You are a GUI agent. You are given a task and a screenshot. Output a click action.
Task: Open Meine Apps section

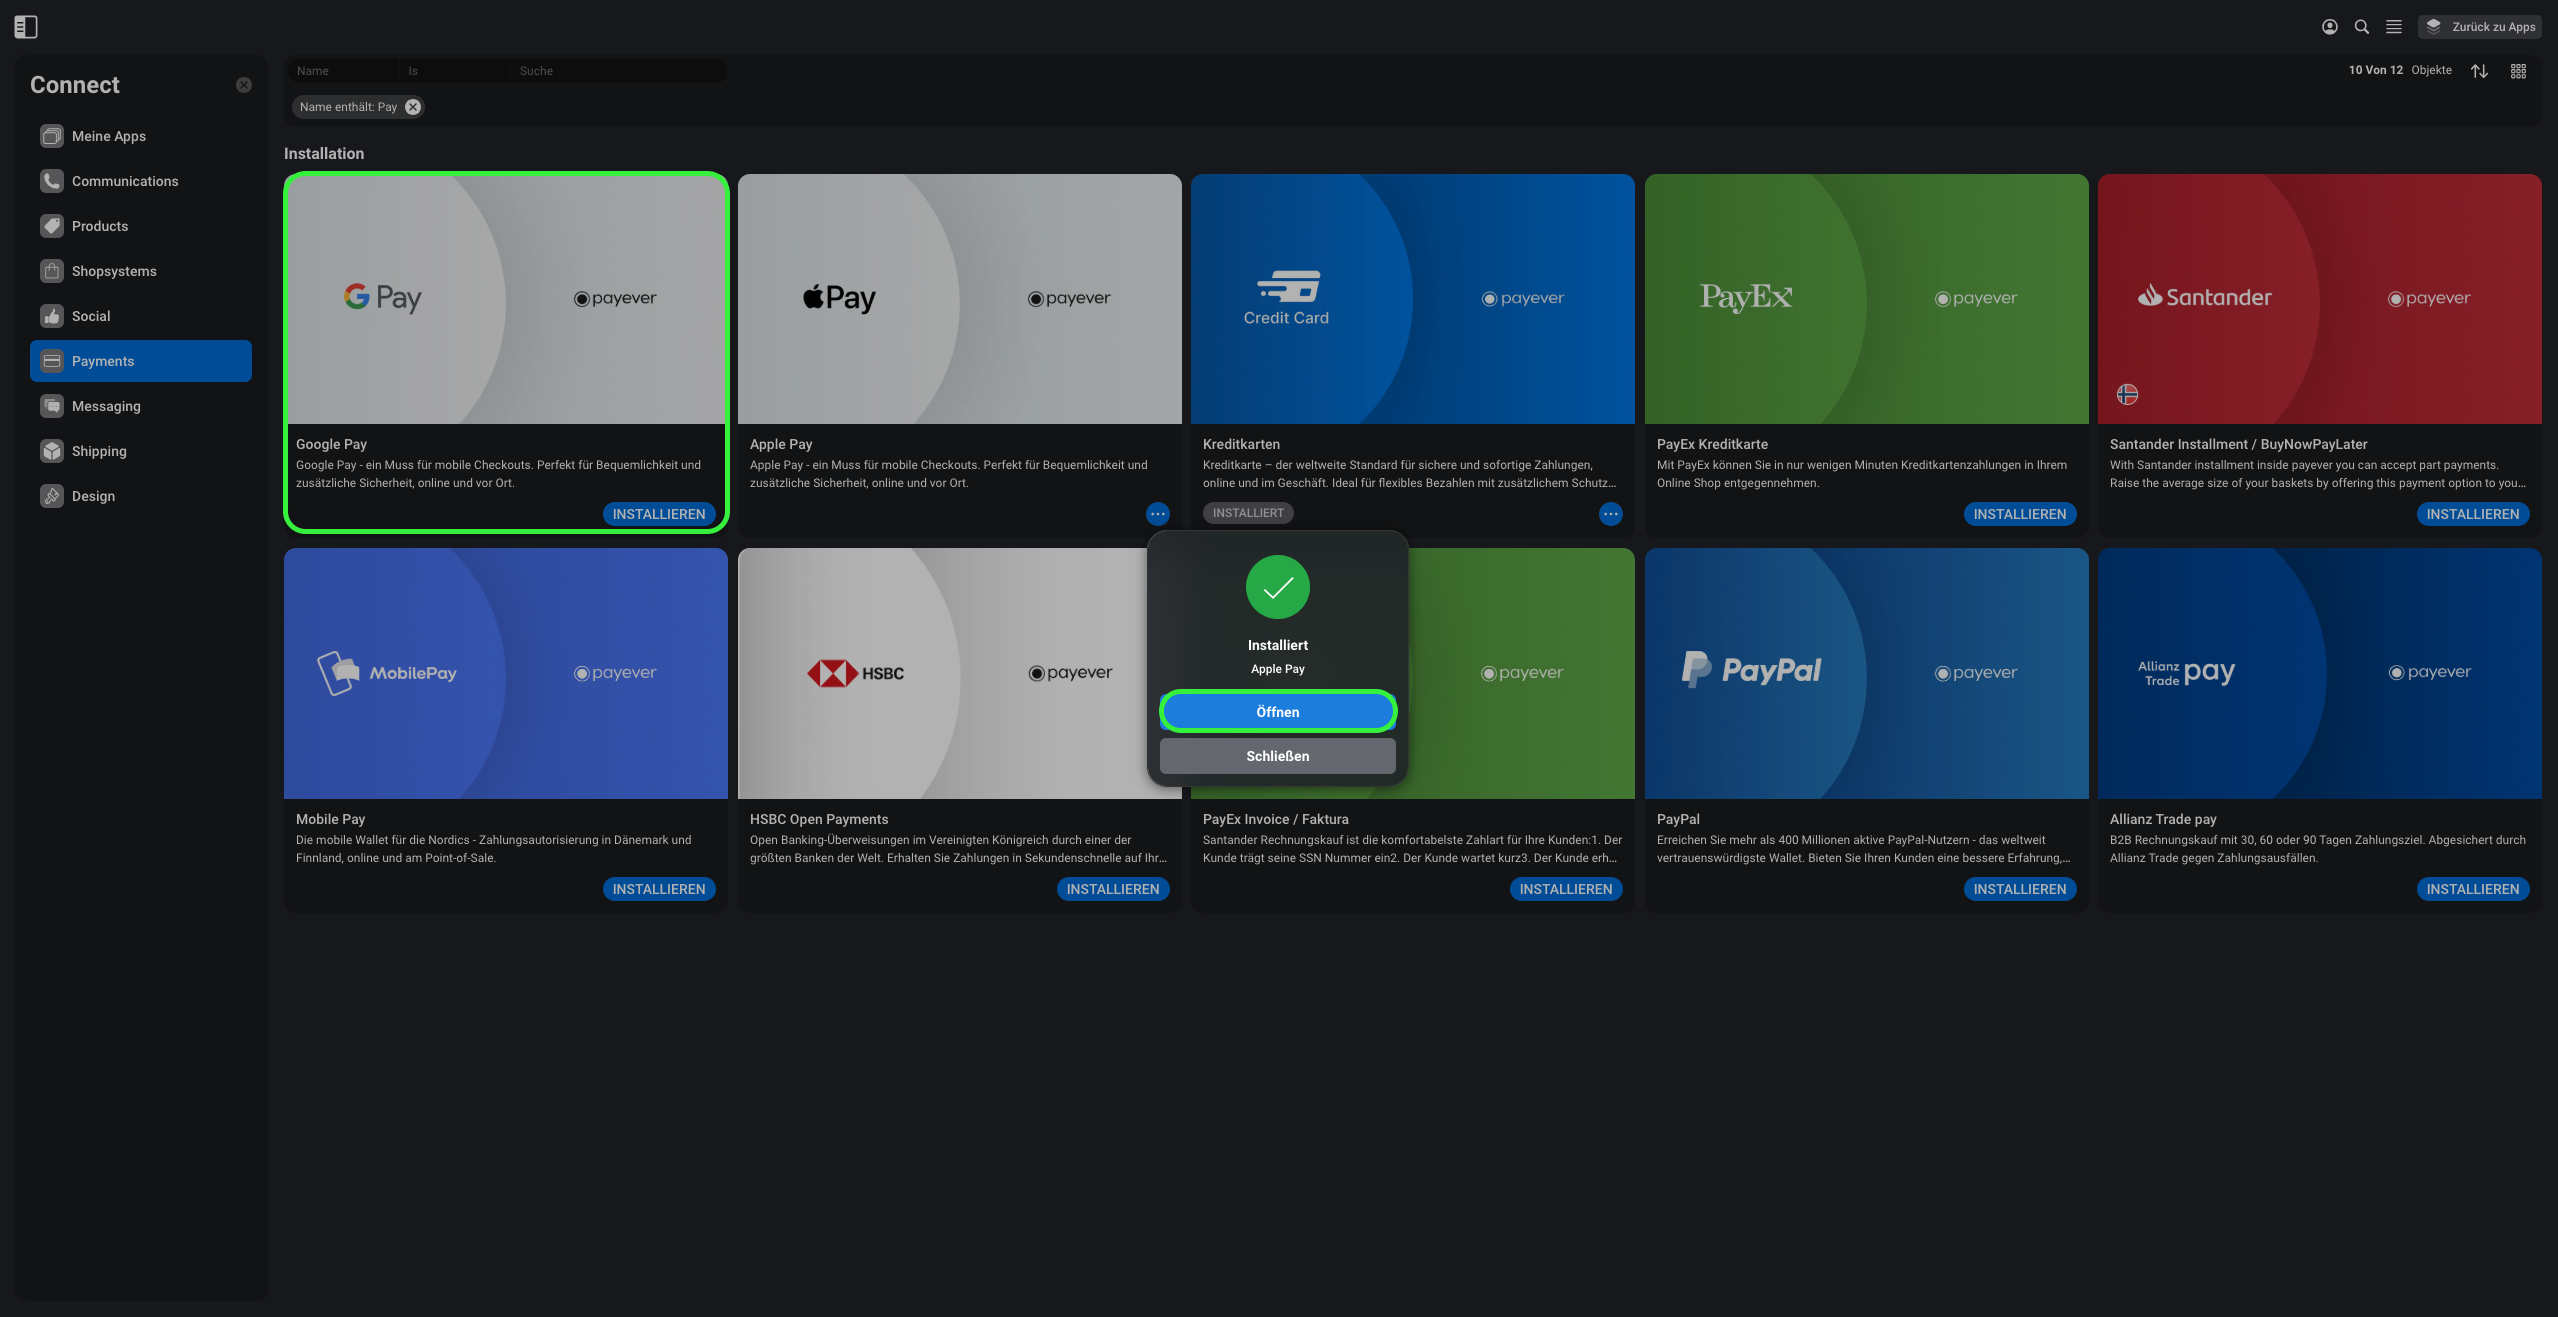pyautogui.click(x=141, y=136)
